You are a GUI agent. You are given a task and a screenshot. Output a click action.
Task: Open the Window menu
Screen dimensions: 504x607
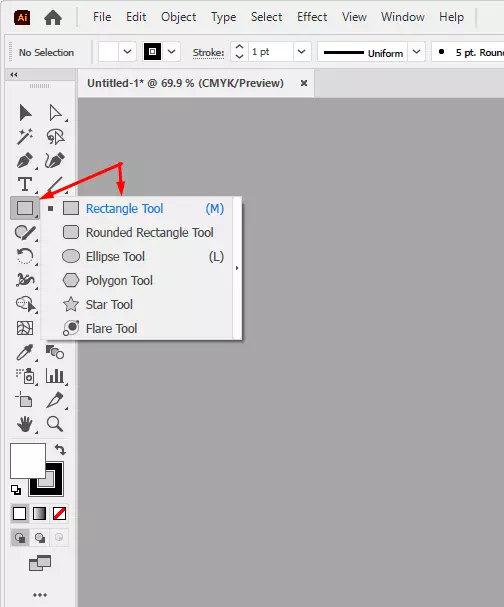point(403,17)
